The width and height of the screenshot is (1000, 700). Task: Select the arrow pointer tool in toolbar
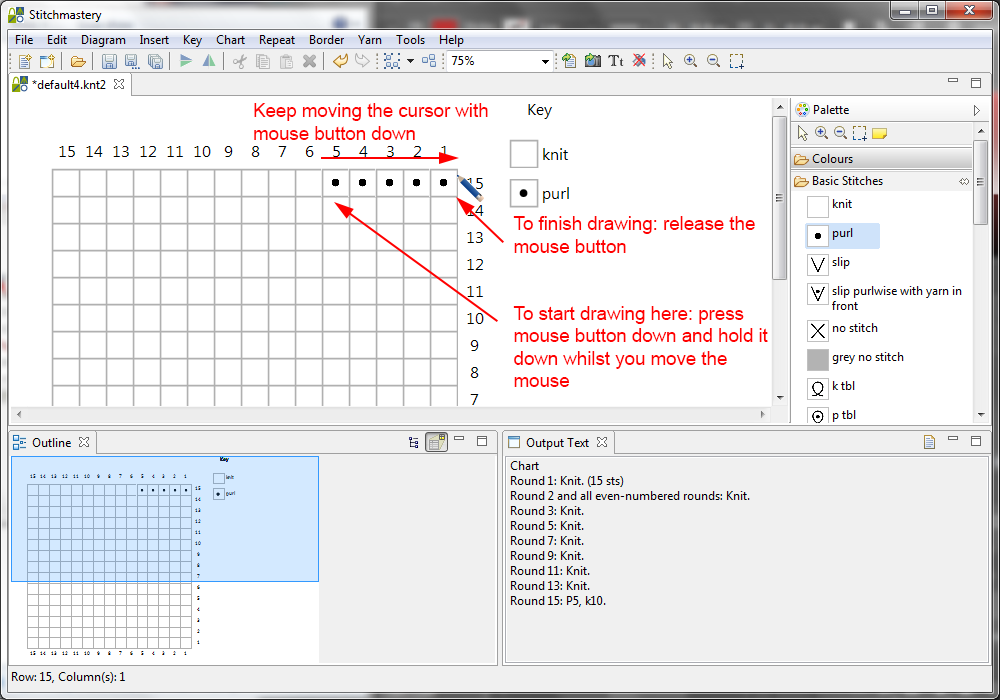pyautogui.click(x=668, y=61)
